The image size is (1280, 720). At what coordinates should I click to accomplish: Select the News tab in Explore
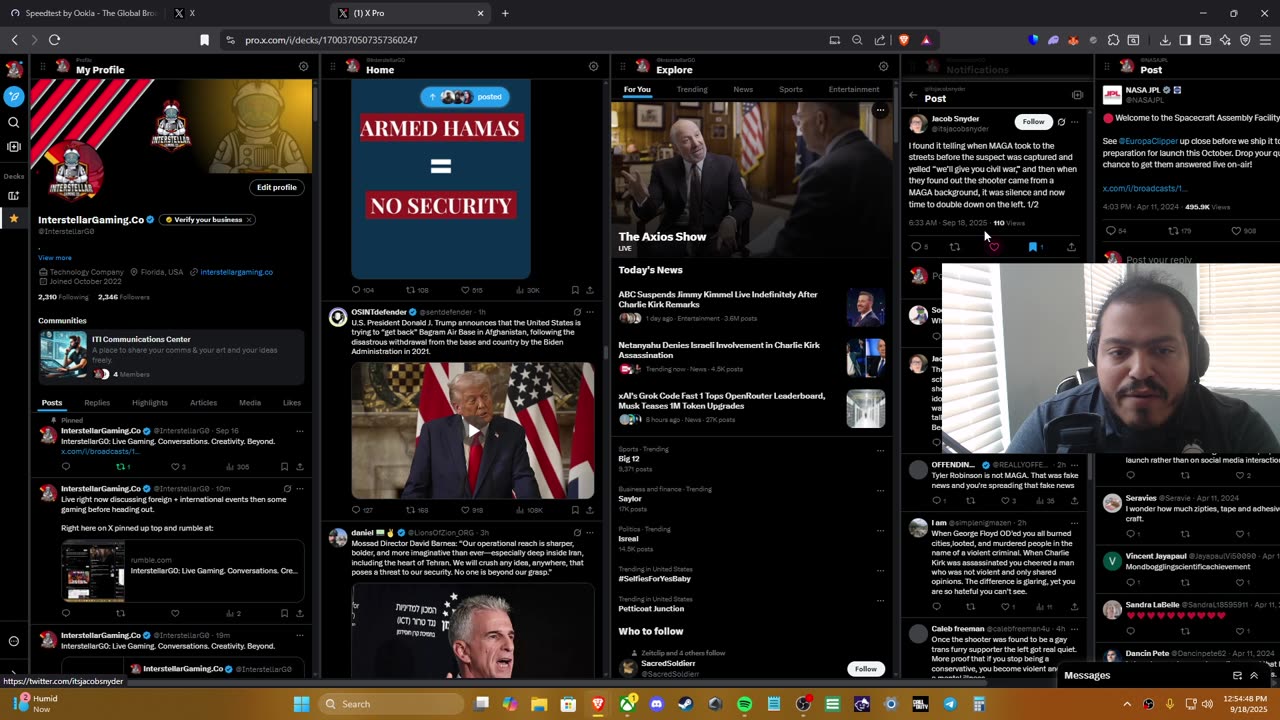743,90
